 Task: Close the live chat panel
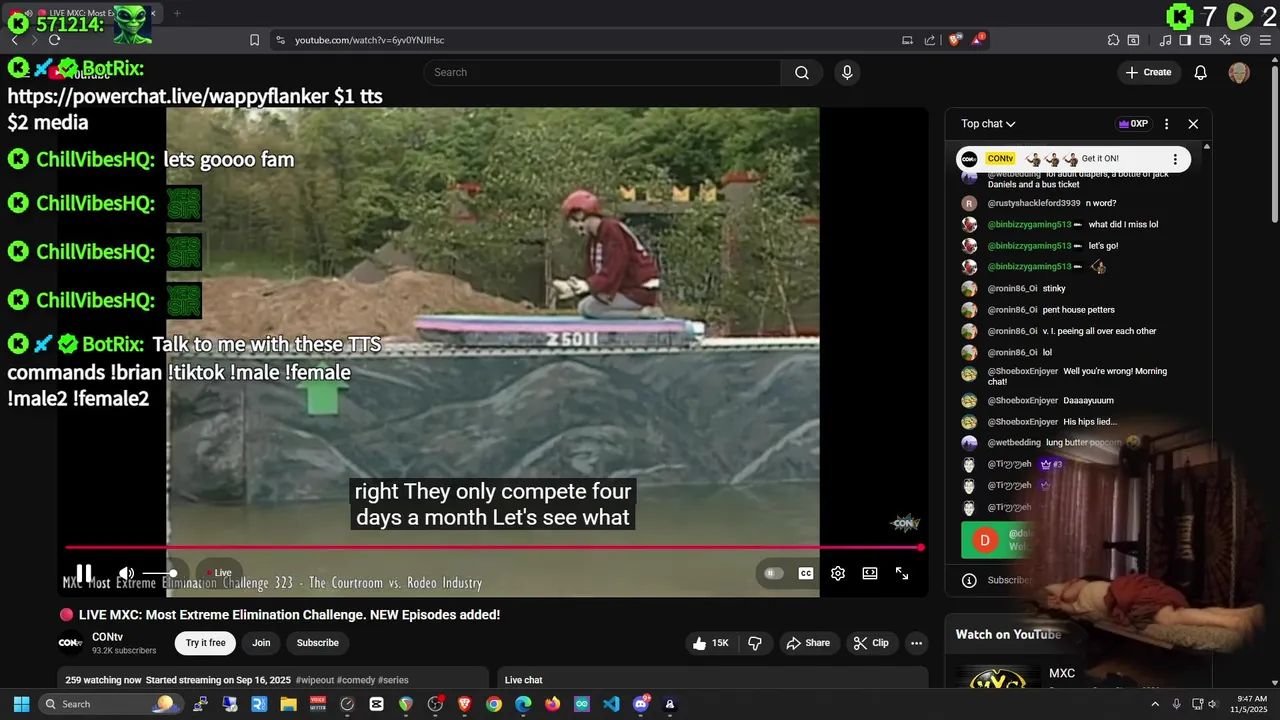pyautogui.click(x=1193, y=124)
